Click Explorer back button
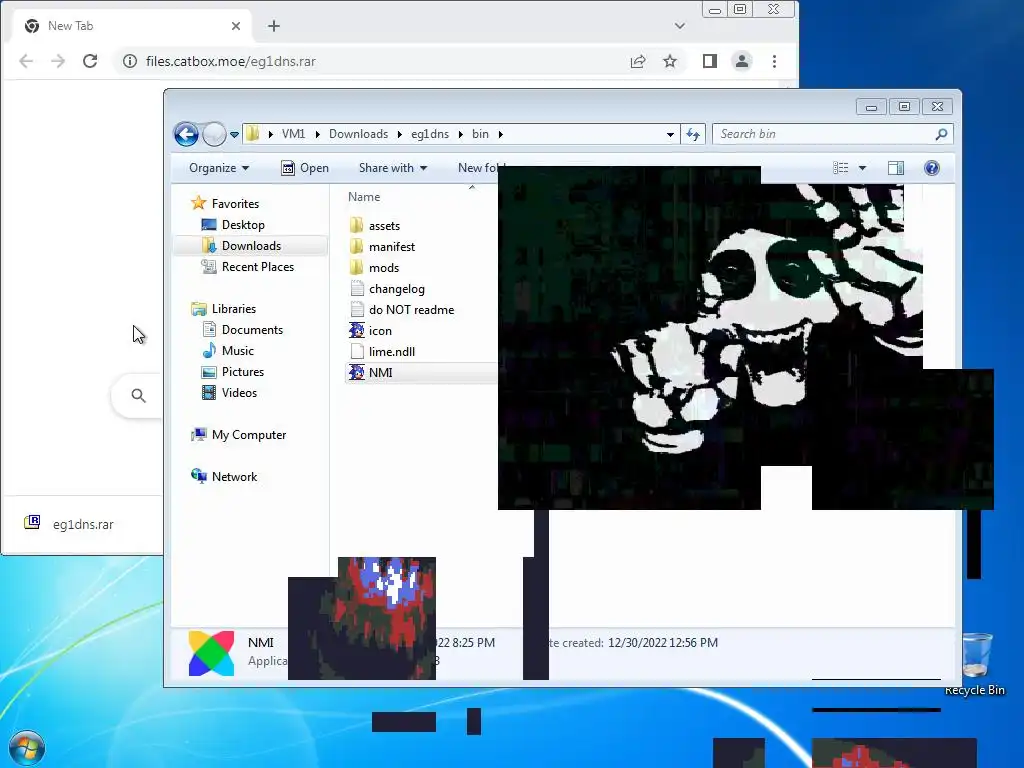Image resolution: width=1024 pixels, height=768 pixels. click(x=186, y=135)
